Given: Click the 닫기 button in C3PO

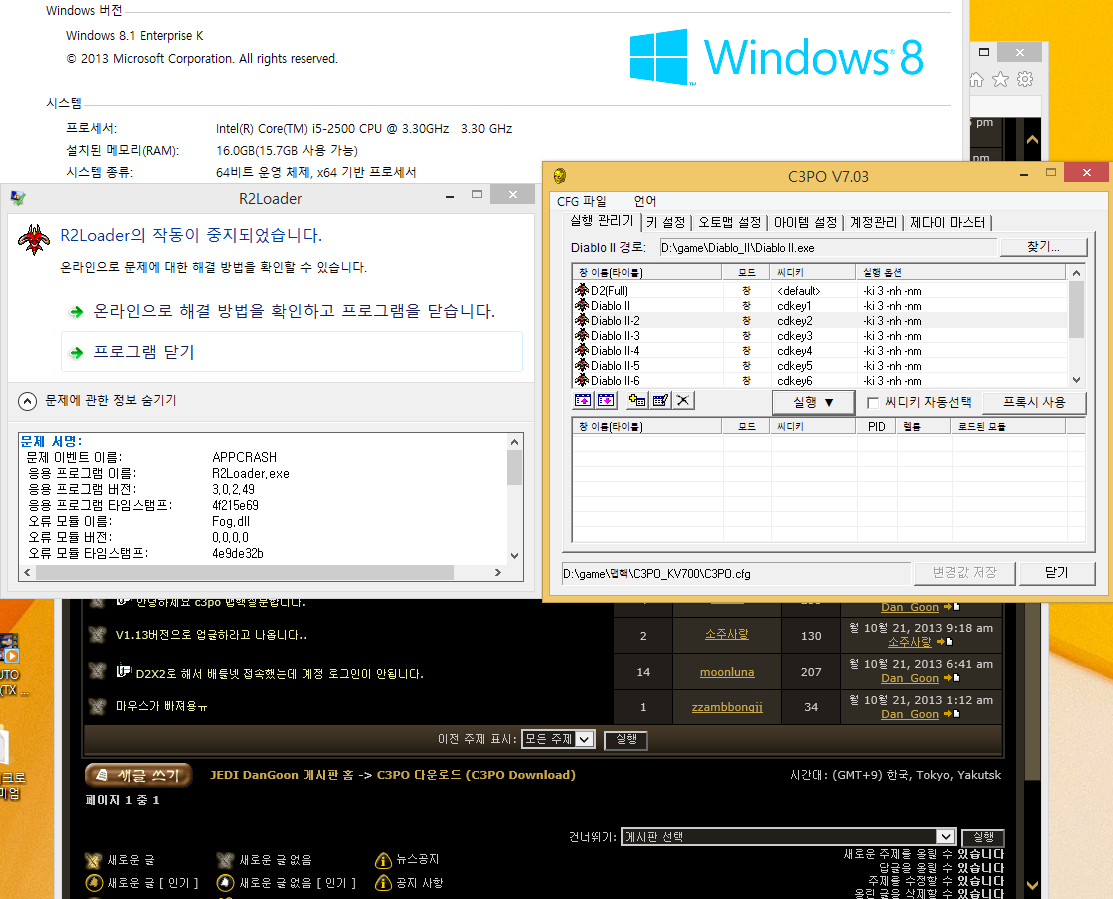Looking at the screenshot, I should 1056,573.
